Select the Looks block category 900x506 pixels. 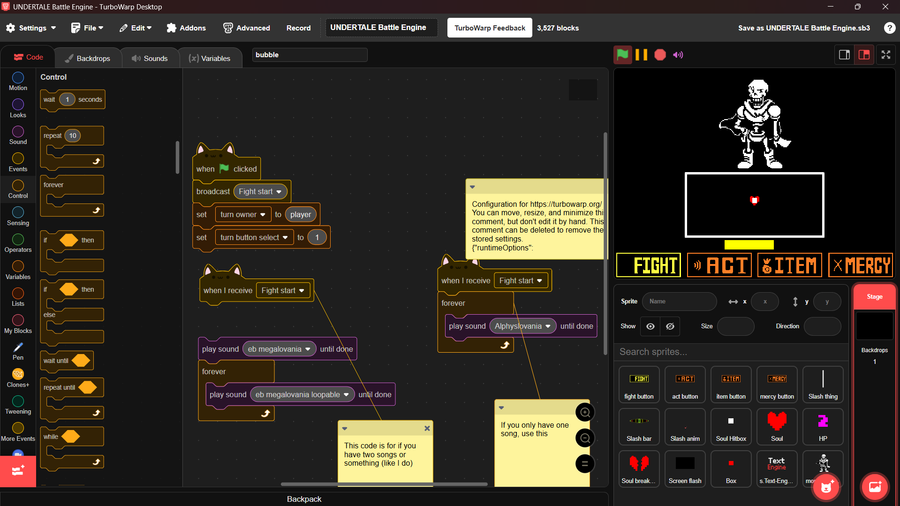pyautogui.click(x=18, y=108)
